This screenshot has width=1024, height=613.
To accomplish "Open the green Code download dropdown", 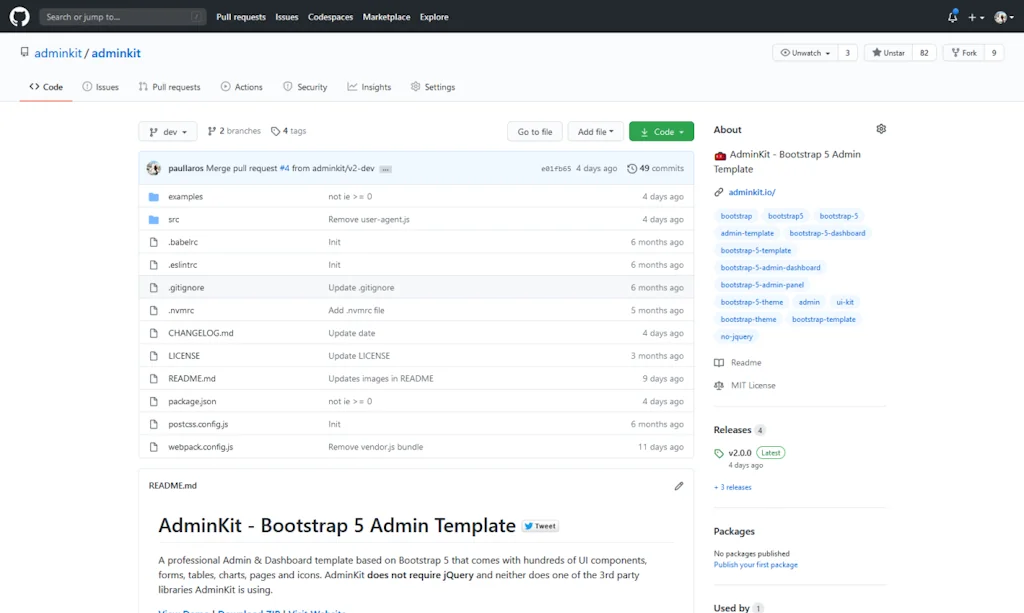I will (x=661, y=131).
